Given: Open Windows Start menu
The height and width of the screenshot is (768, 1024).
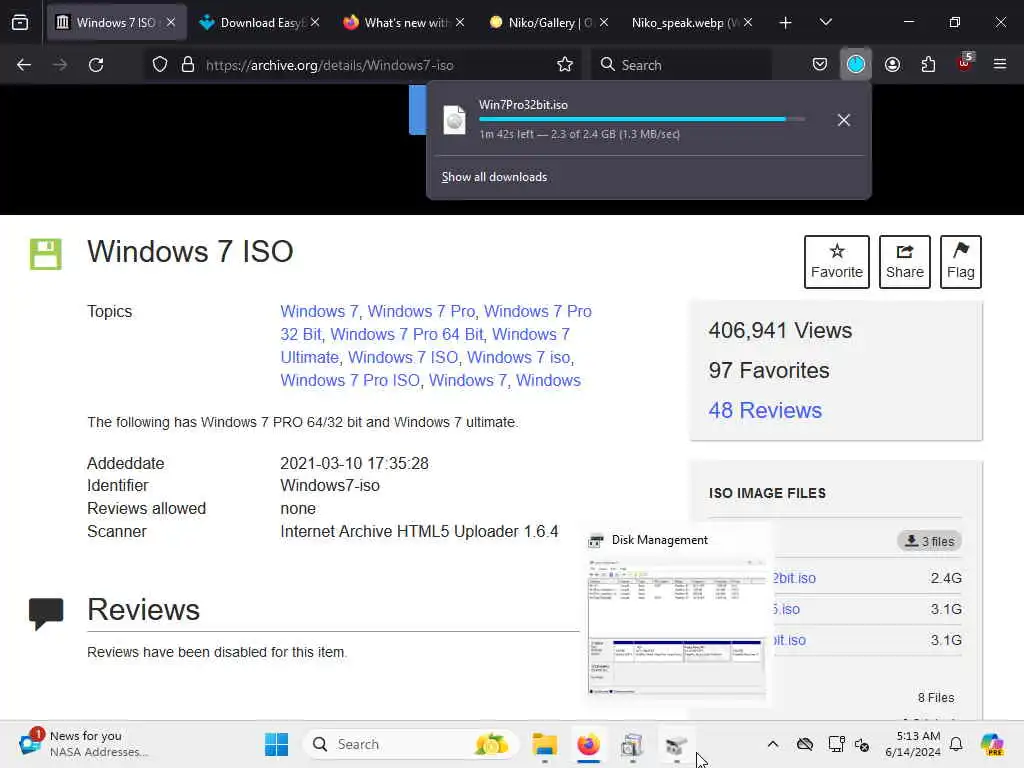Looking at the screenshot, I should [276, 744].
